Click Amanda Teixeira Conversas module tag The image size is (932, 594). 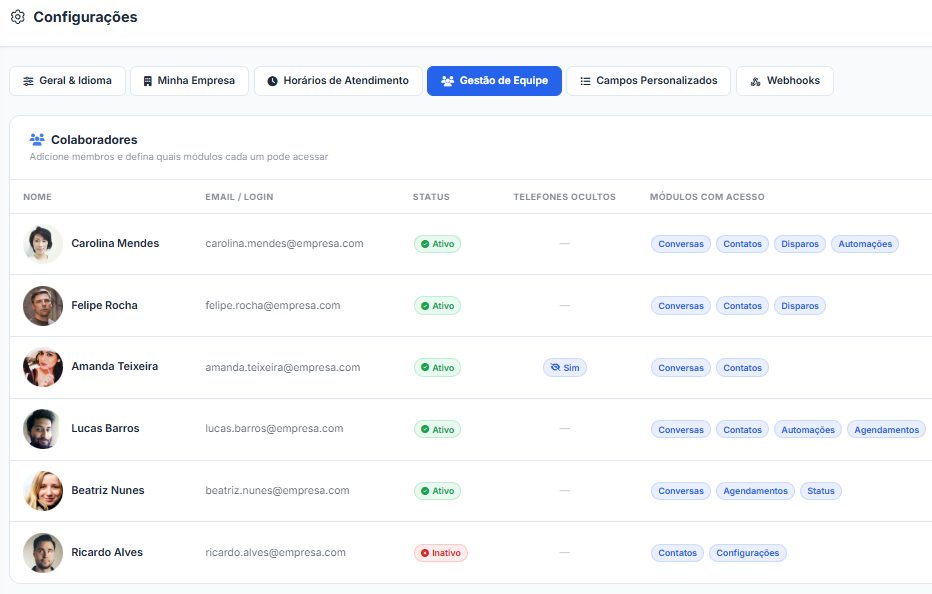click(x=681, y=367)
